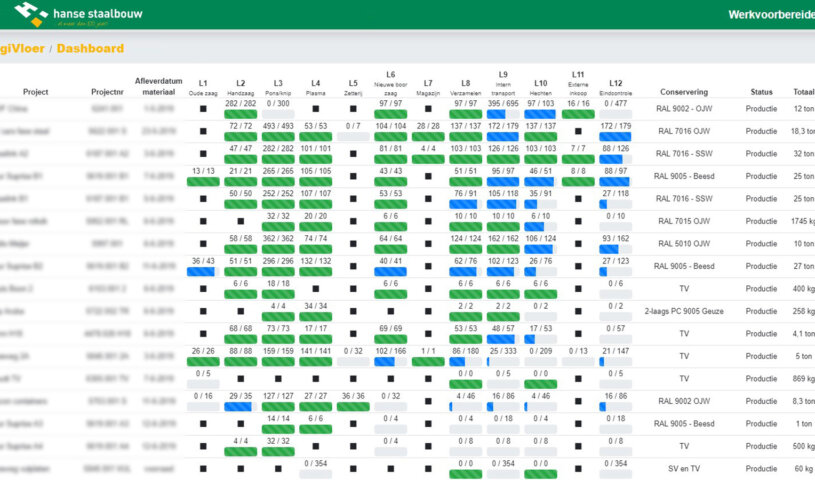Image resolution: width=815 pixels, height=480 pixels.
Task: Click the '17 / 53' value cell
Action: click(x=541, y=328)
